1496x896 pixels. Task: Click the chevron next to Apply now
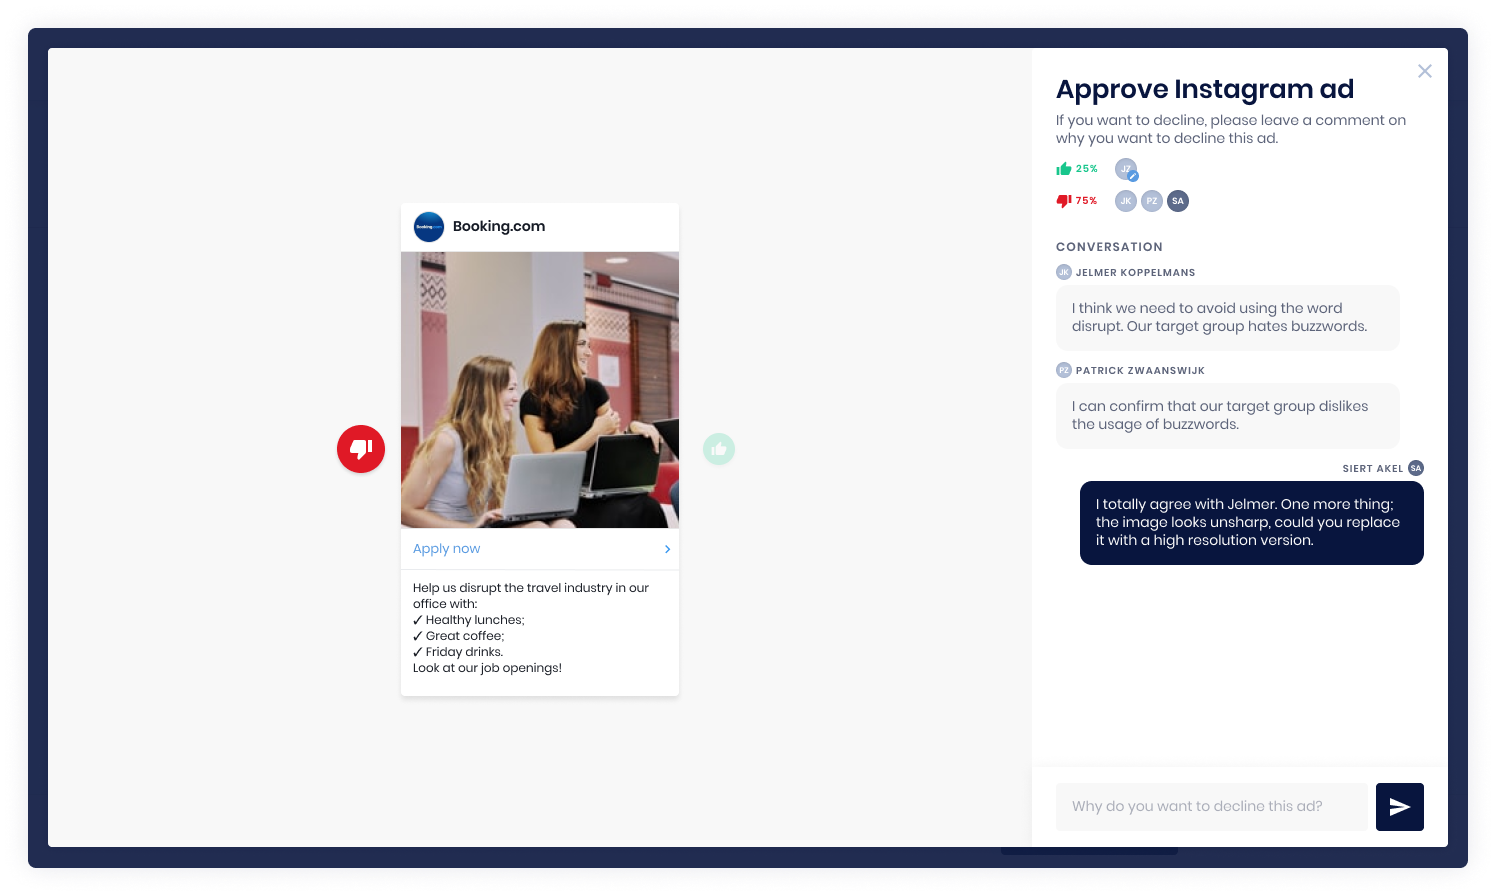[x=667, y=549]
